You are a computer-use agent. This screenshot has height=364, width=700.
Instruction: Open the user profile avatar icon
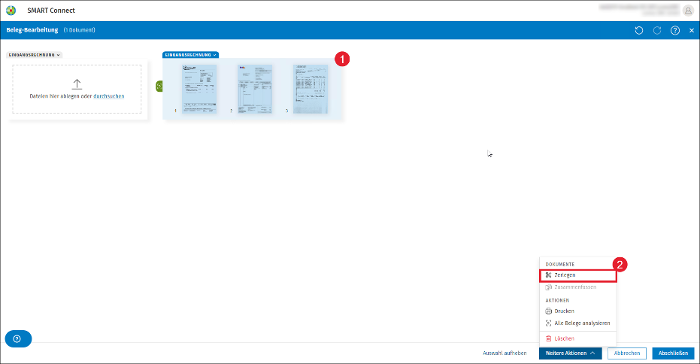pyautogui.click(x=688, y=10)
